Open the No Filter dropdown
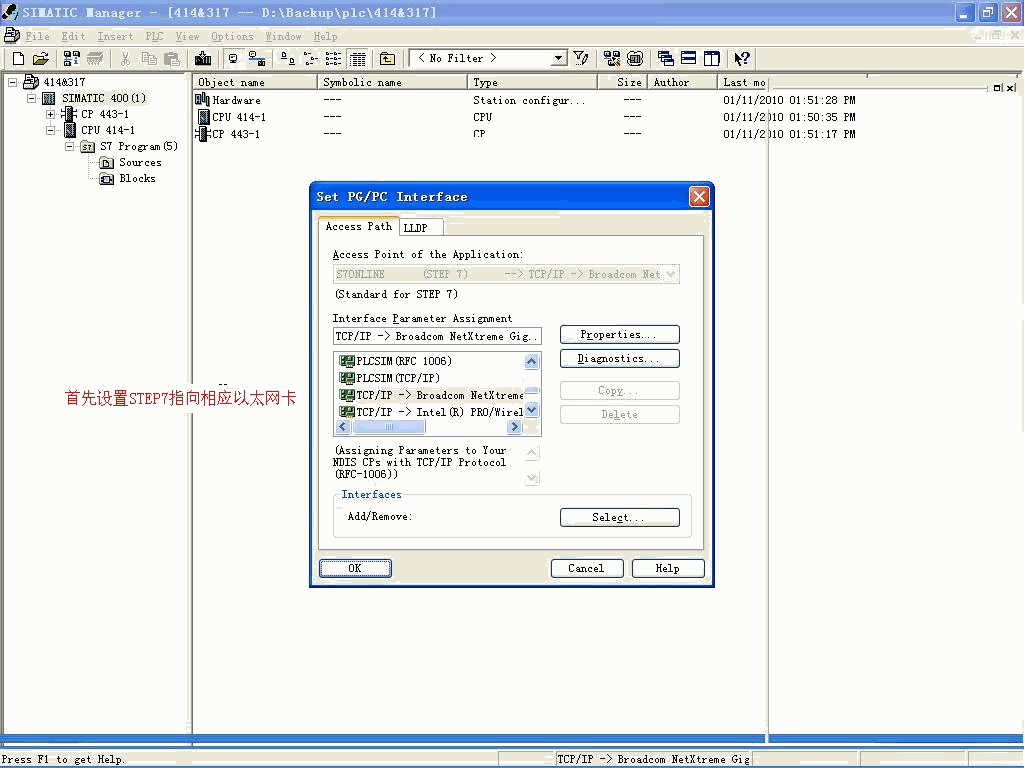The width and height of the screenshot is (1025, 768). tap(558, 58)
